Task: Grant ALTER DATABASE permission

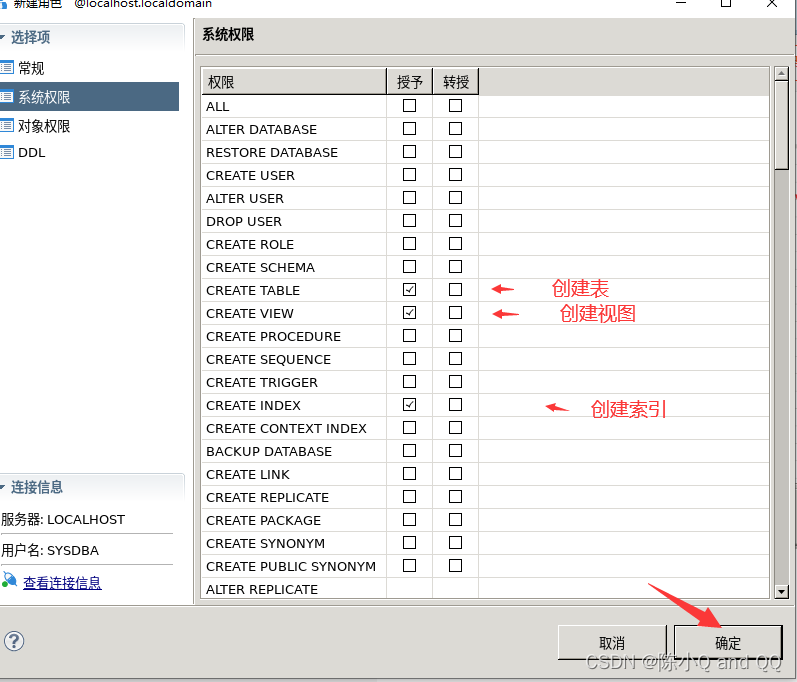Action: [x=409, y=129]
